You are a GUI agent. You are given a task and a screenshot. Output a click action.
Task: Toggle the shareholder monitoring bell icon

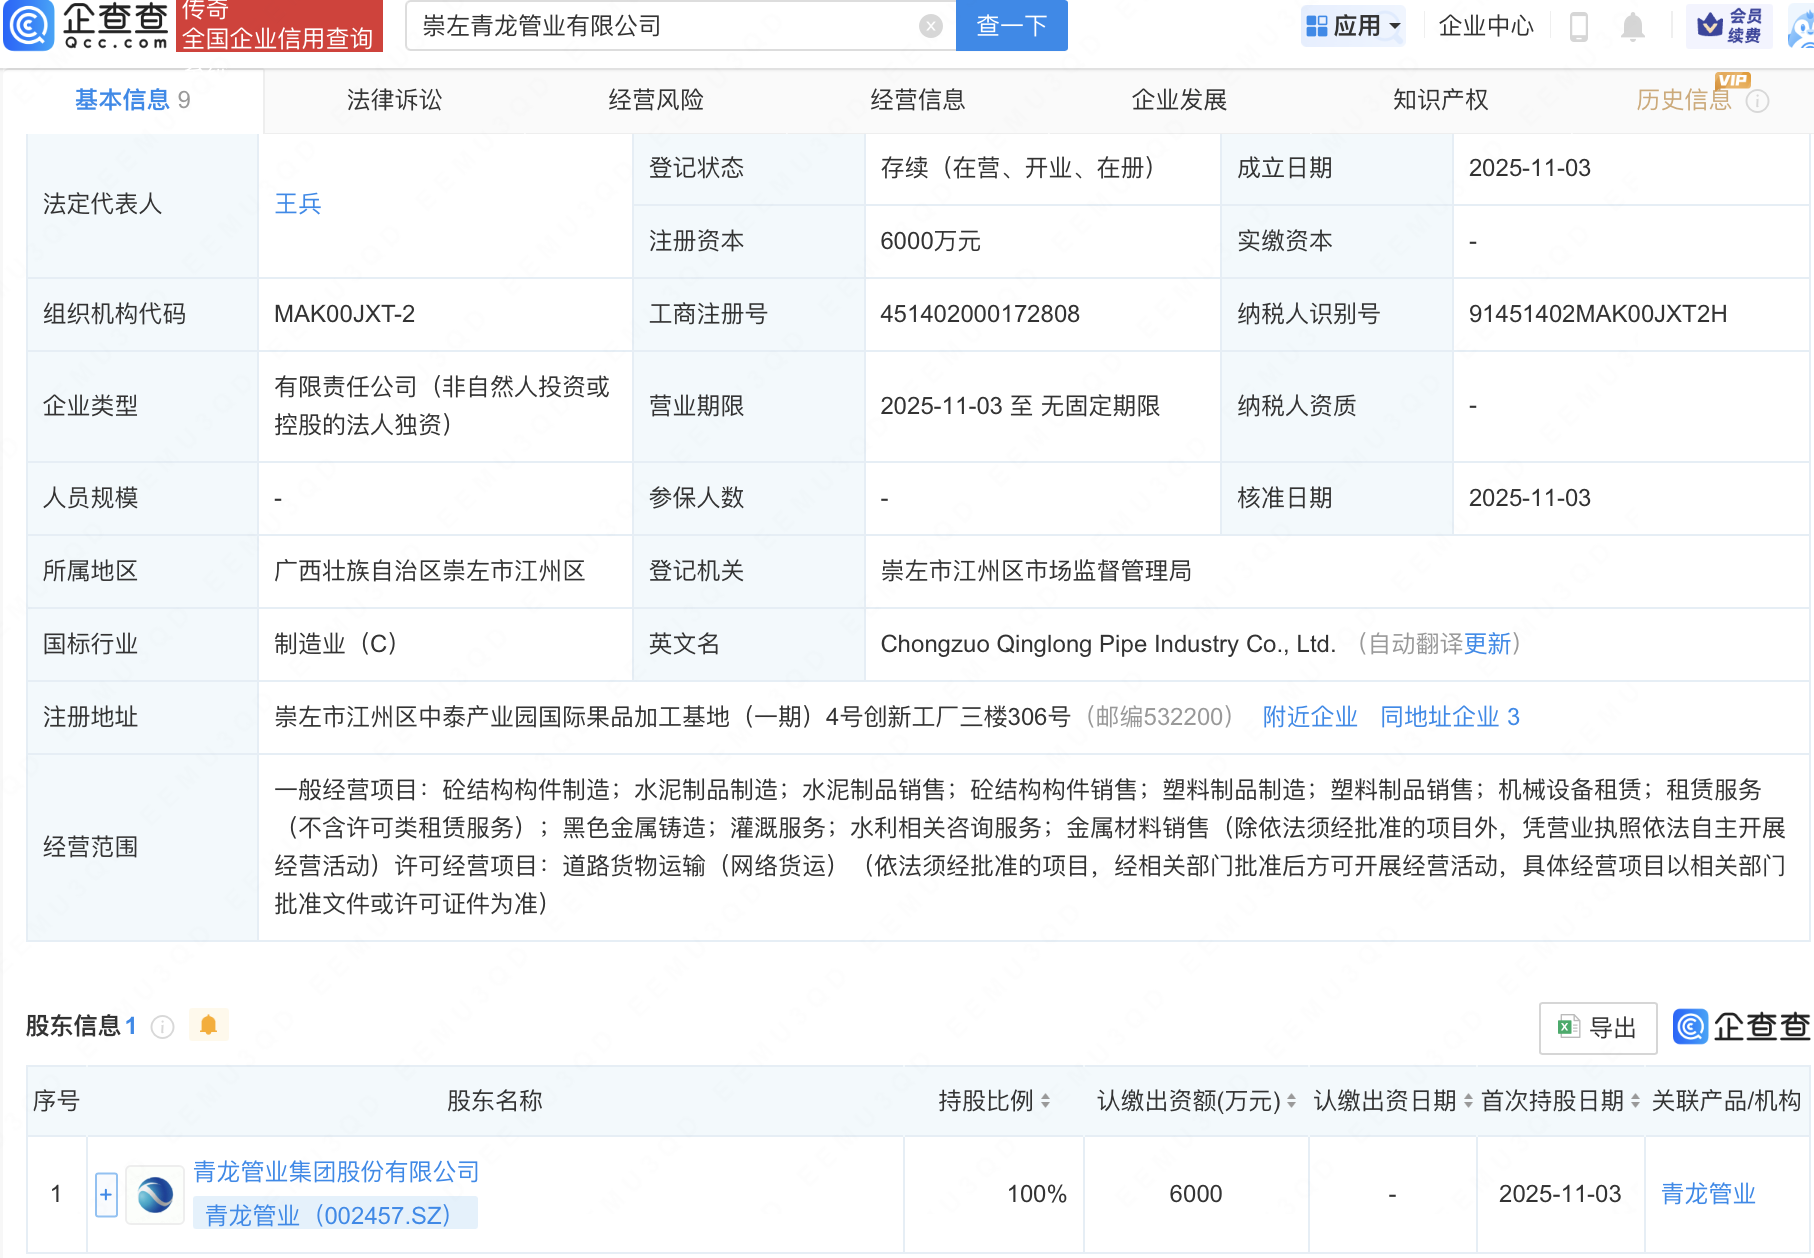pyautogui.click(x=208, y=1025)
